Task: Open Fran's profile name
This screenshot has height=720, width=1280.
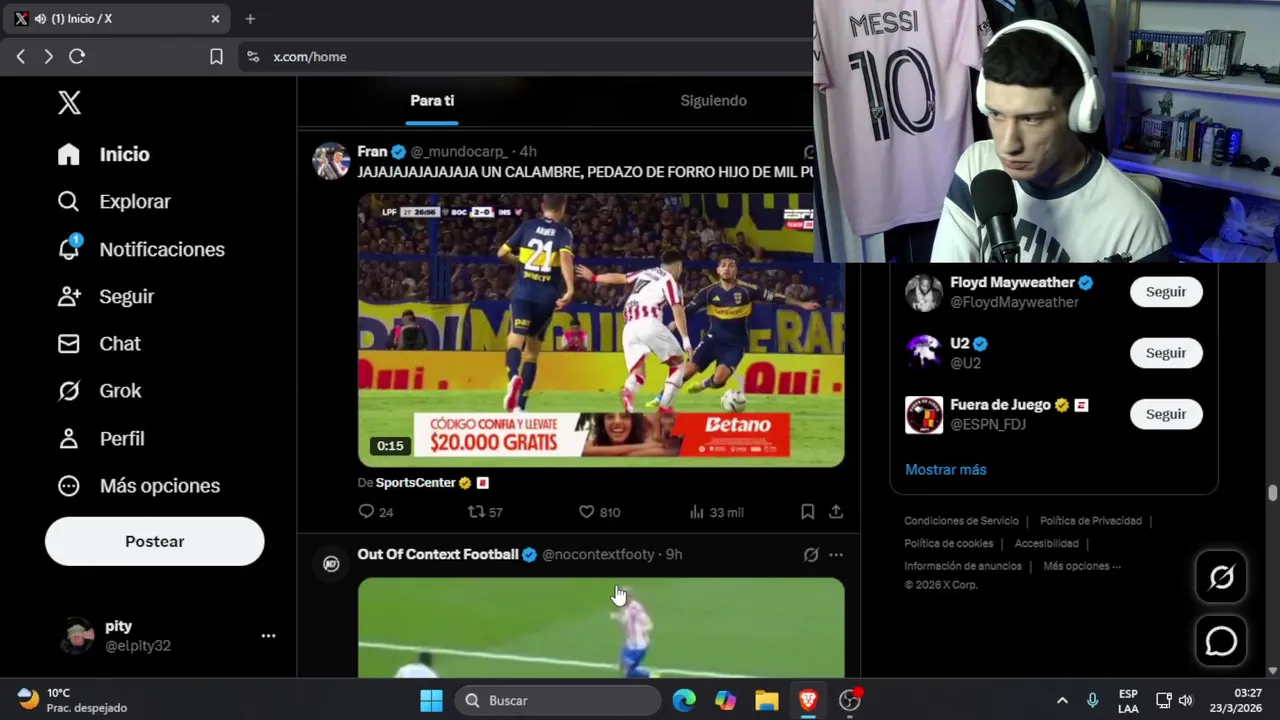Action: (x=372, y=151)
